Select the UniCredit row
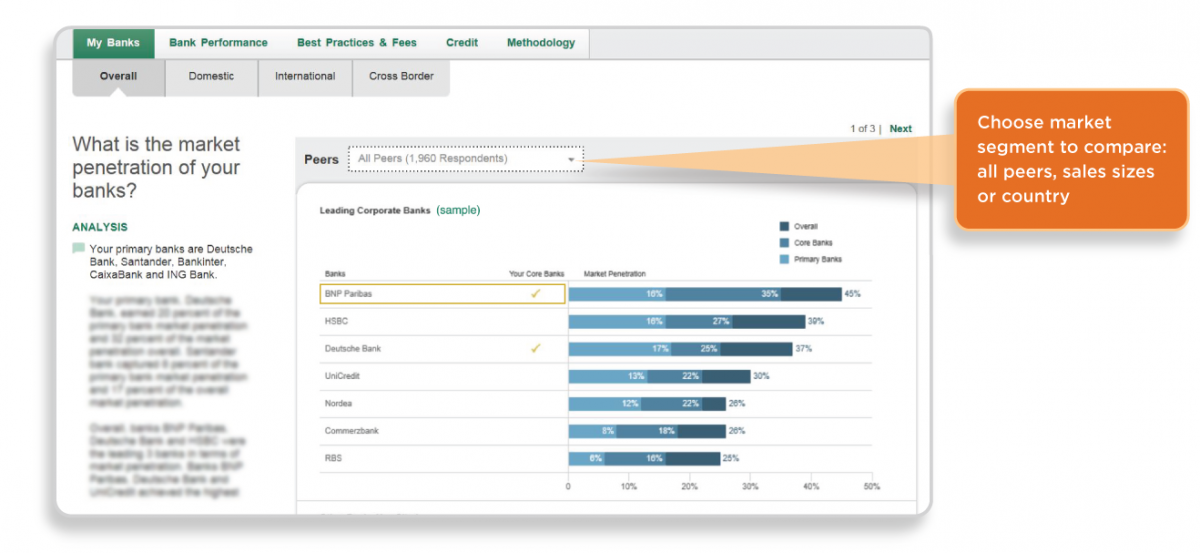 click(x=442, y=376)
